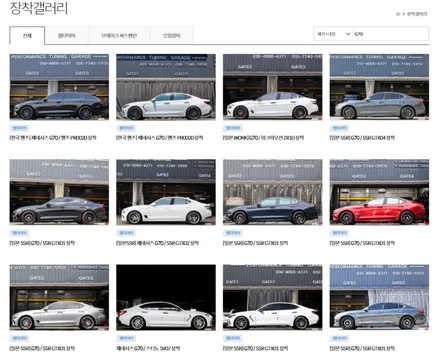Open the navy blue G70 photo
The image size is (440, 360).
click(272, 192)
